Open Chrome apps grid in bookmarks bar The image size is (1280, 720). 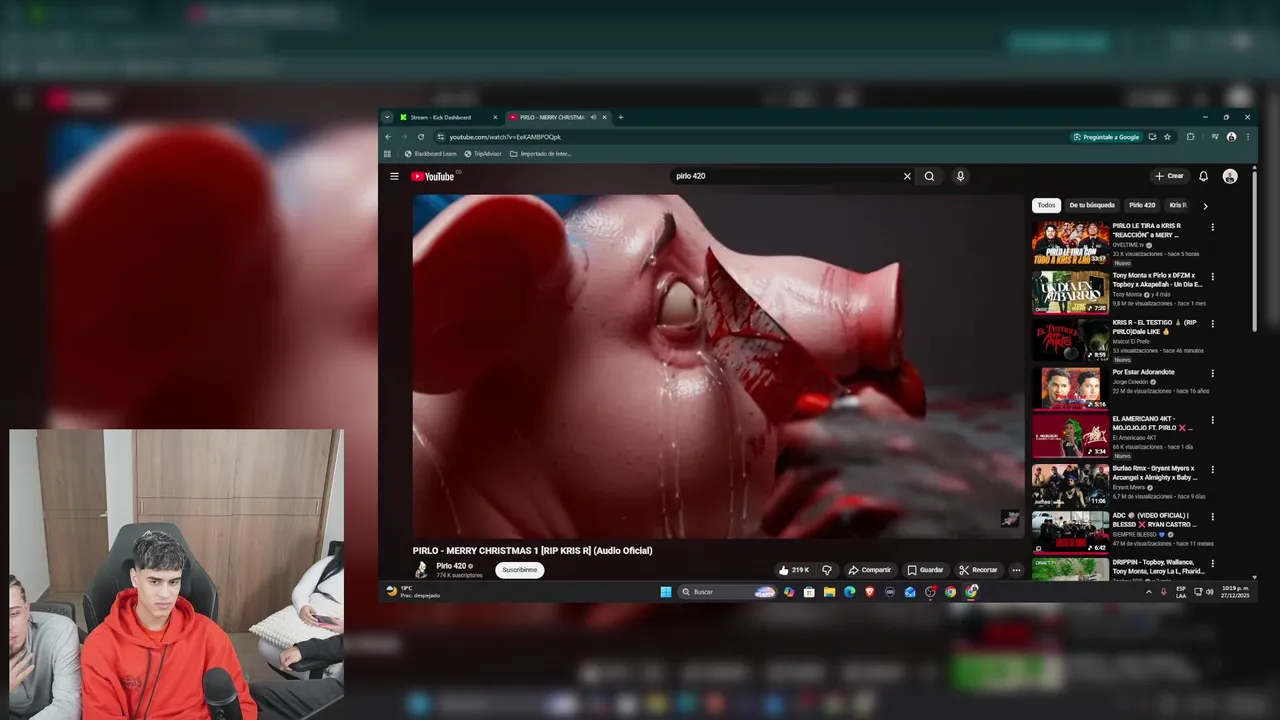click(387, 154)
